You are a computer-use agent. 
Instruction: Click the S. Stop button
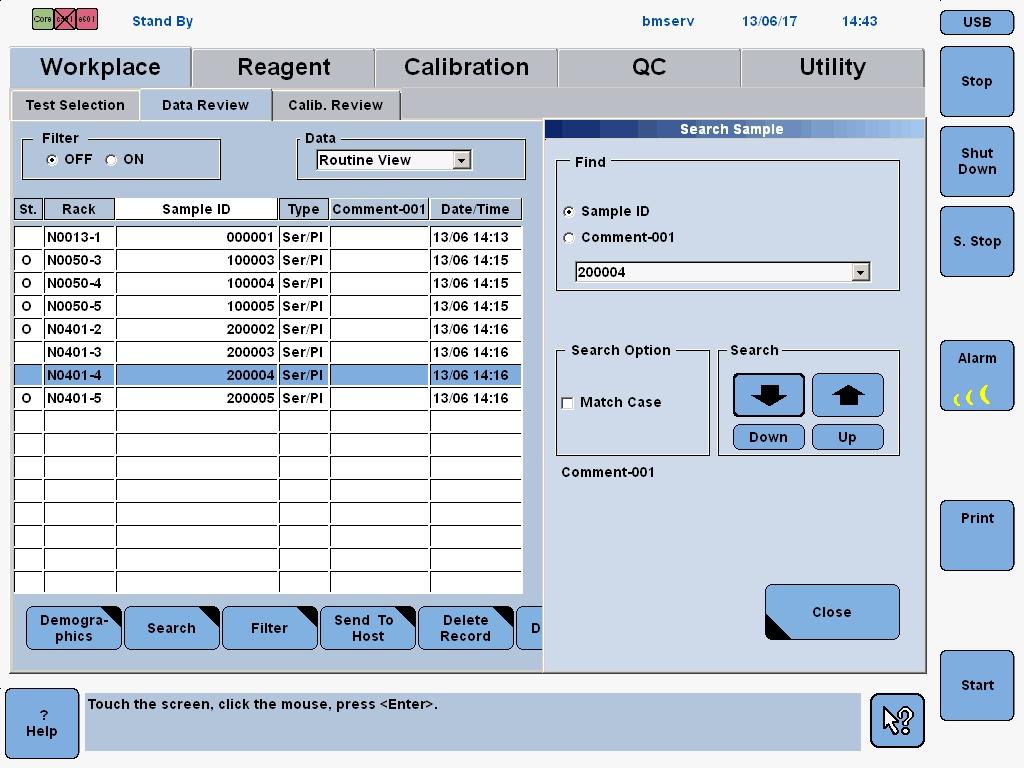(977, 241)
